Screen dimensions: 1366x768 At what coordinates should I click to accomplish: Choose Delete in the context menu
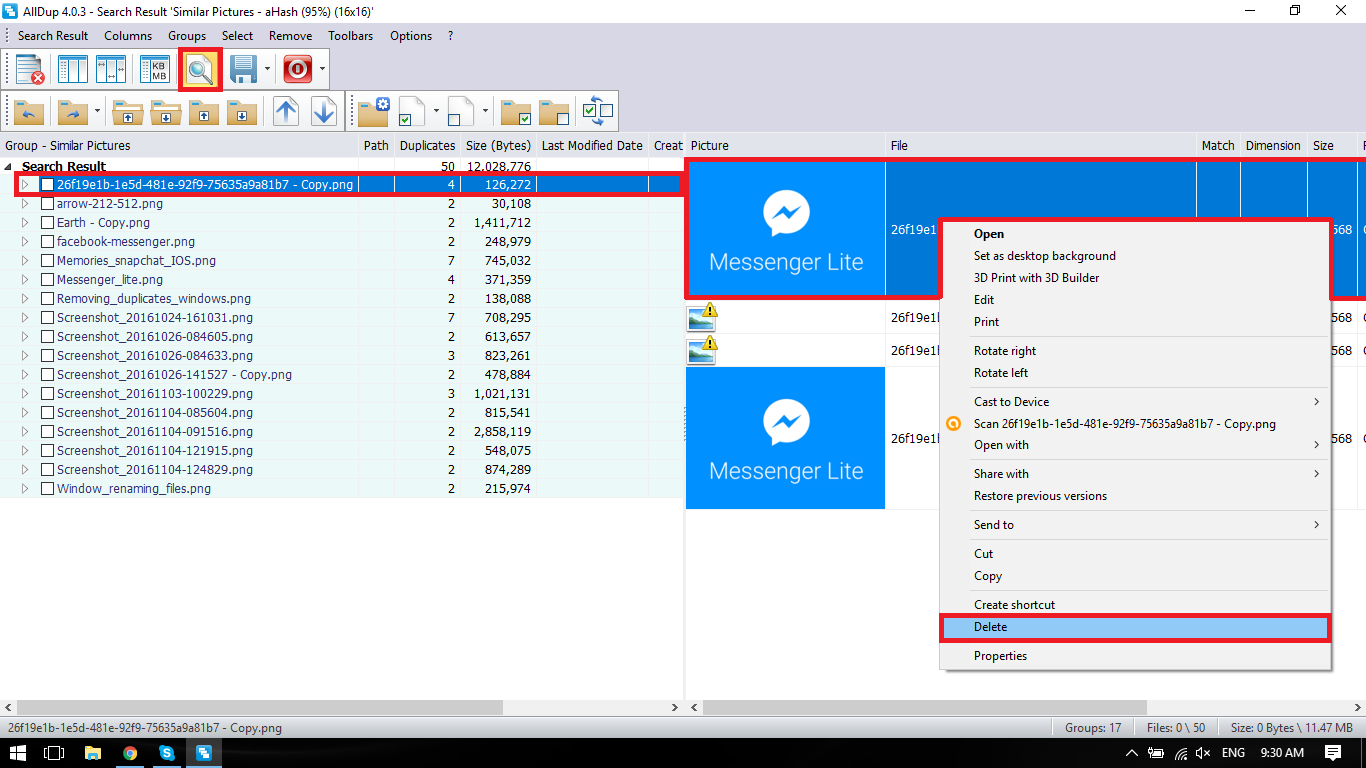click(x=1135, y=627)
